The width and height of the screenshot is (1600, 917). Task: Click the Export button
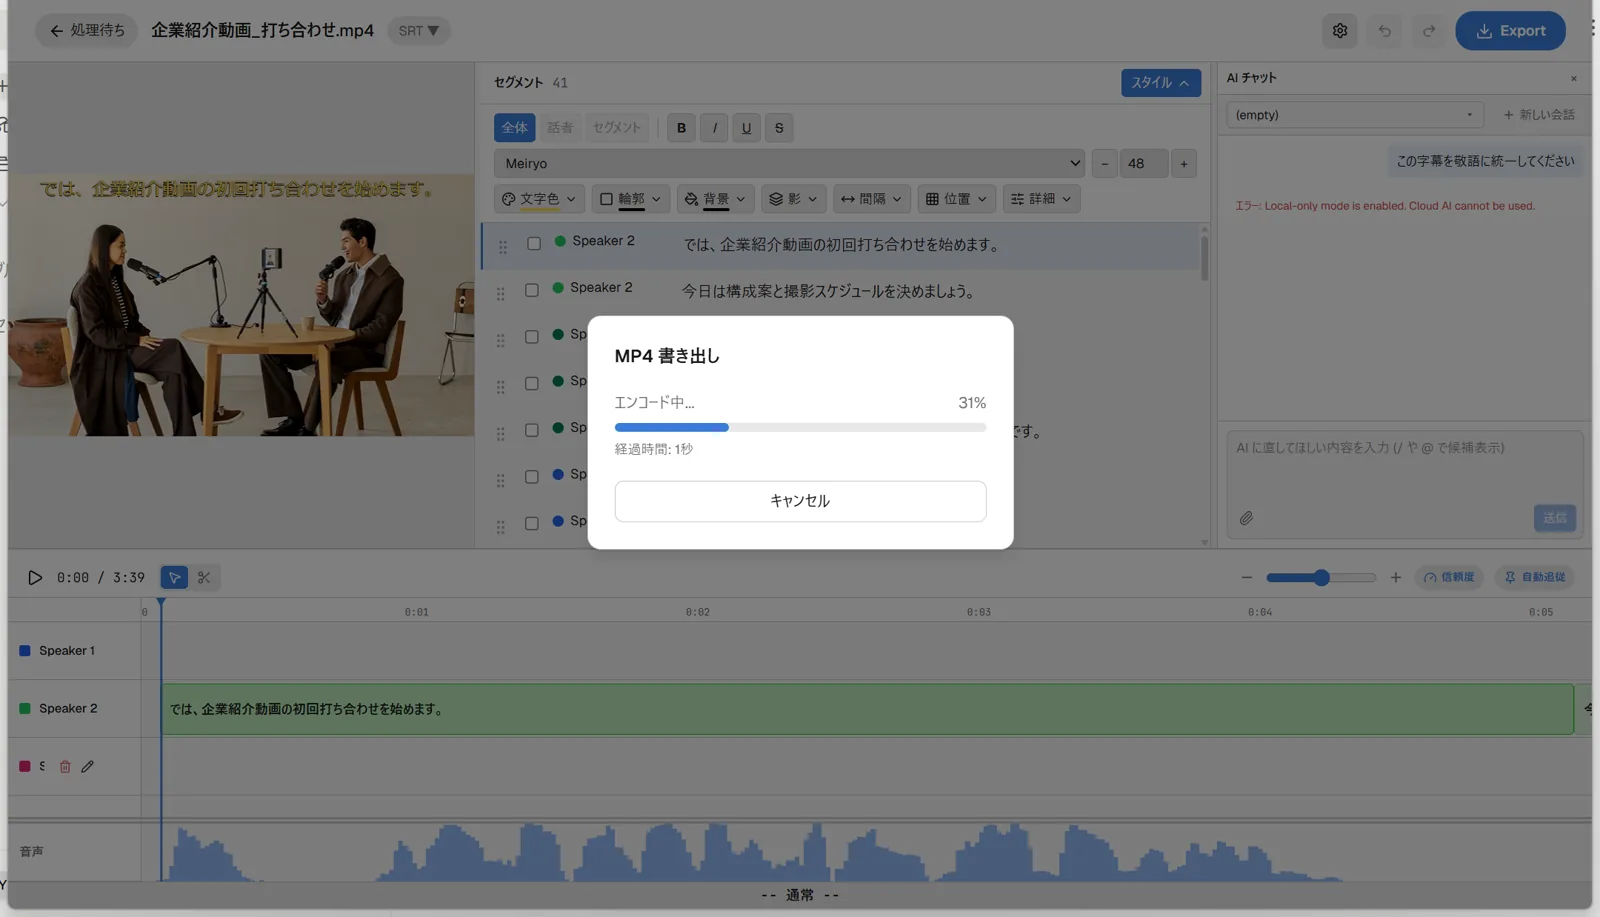(1510, 31)
